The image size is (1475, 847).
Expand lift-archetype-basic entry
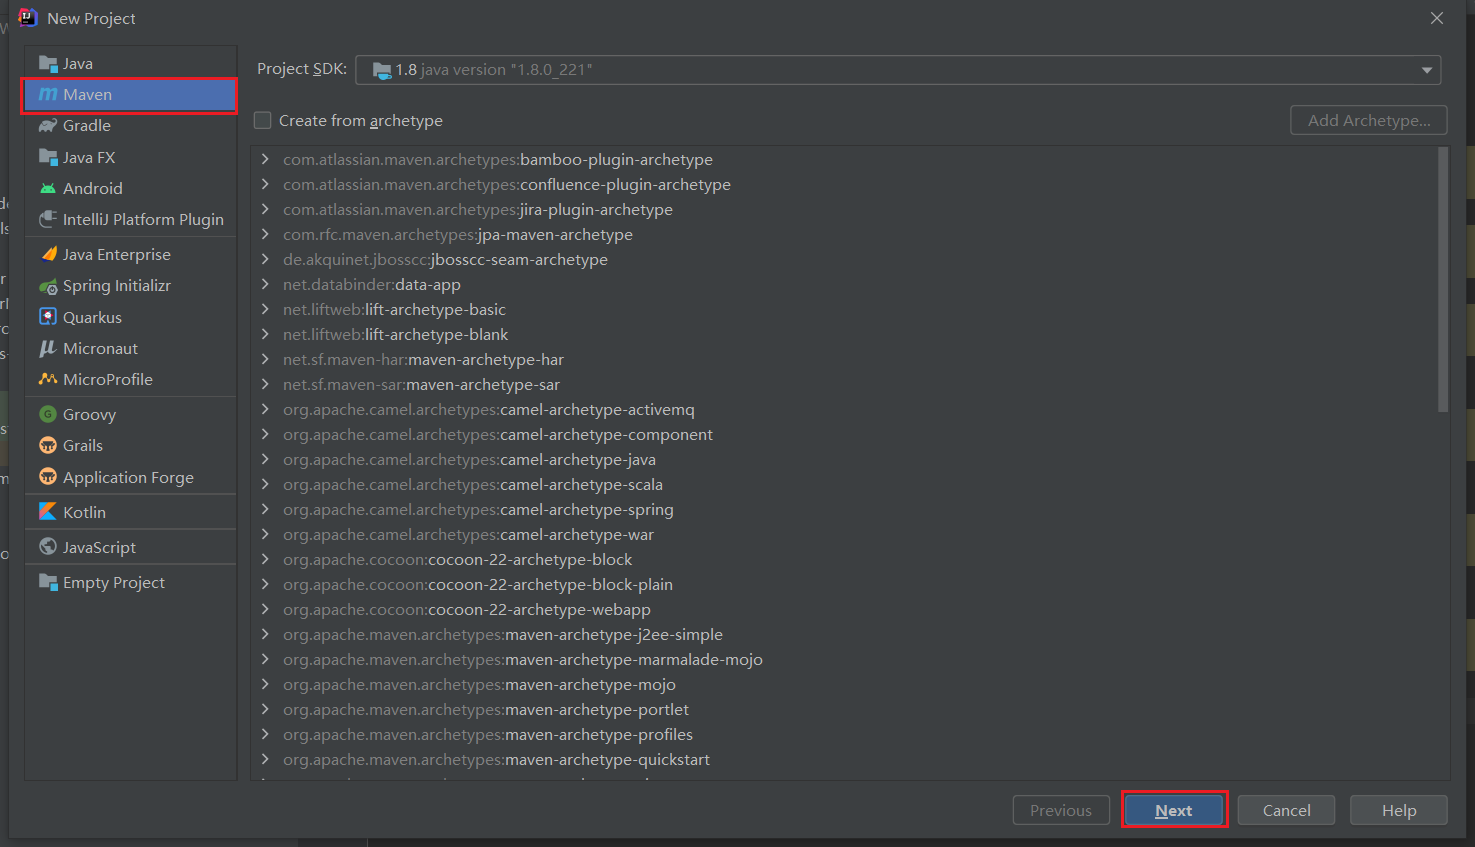265,309
